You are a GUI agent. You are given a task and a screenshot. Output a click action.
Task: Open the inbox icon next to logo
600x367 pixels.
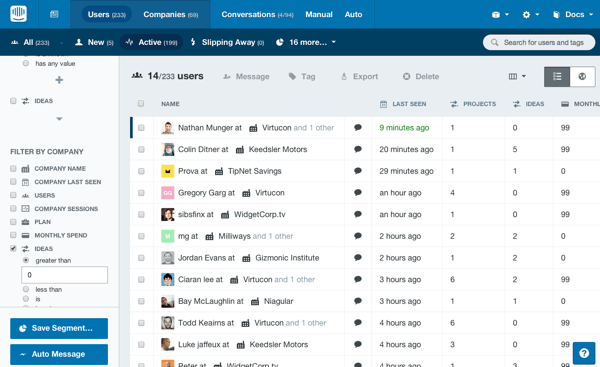[x=54, y=14]
